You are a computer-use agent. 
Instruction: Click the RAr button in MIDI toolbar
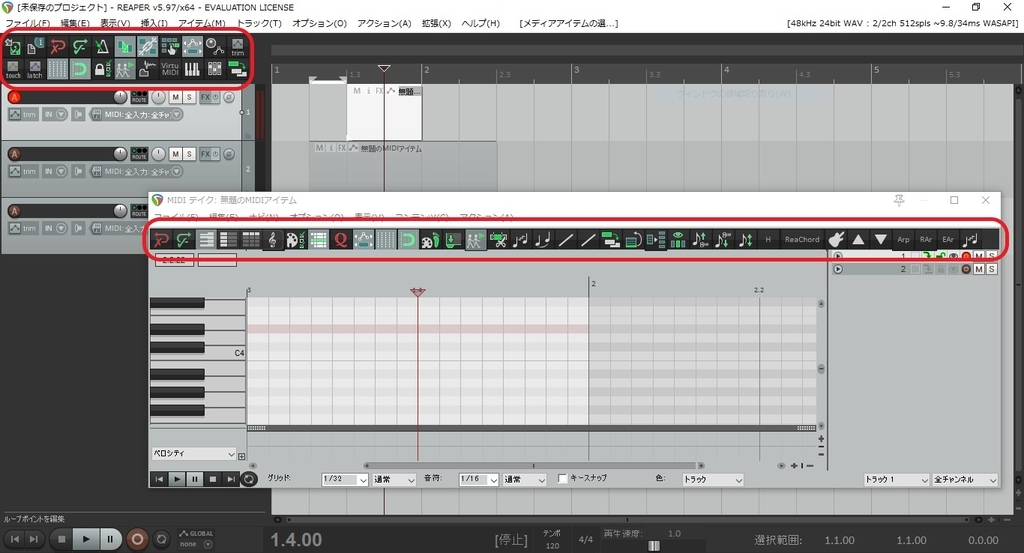[925, 240]
